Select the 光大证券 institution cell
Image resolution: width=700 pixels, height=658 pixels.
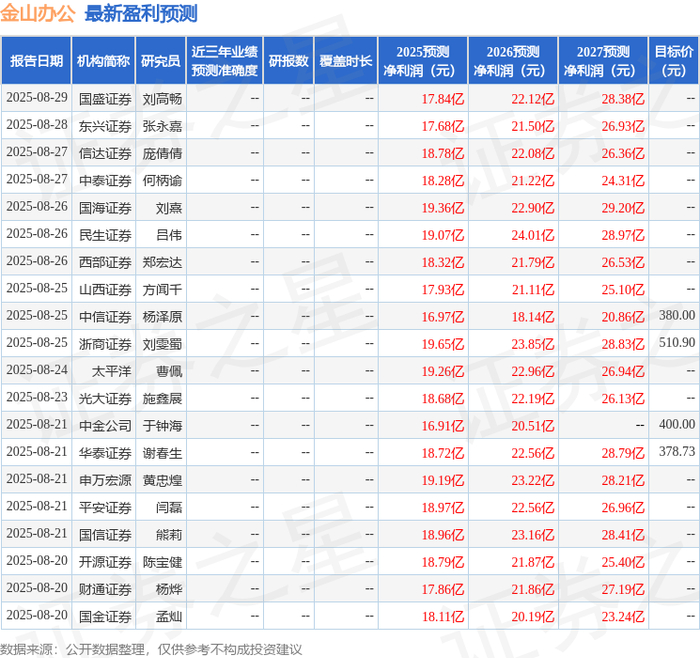pos(105,398)
